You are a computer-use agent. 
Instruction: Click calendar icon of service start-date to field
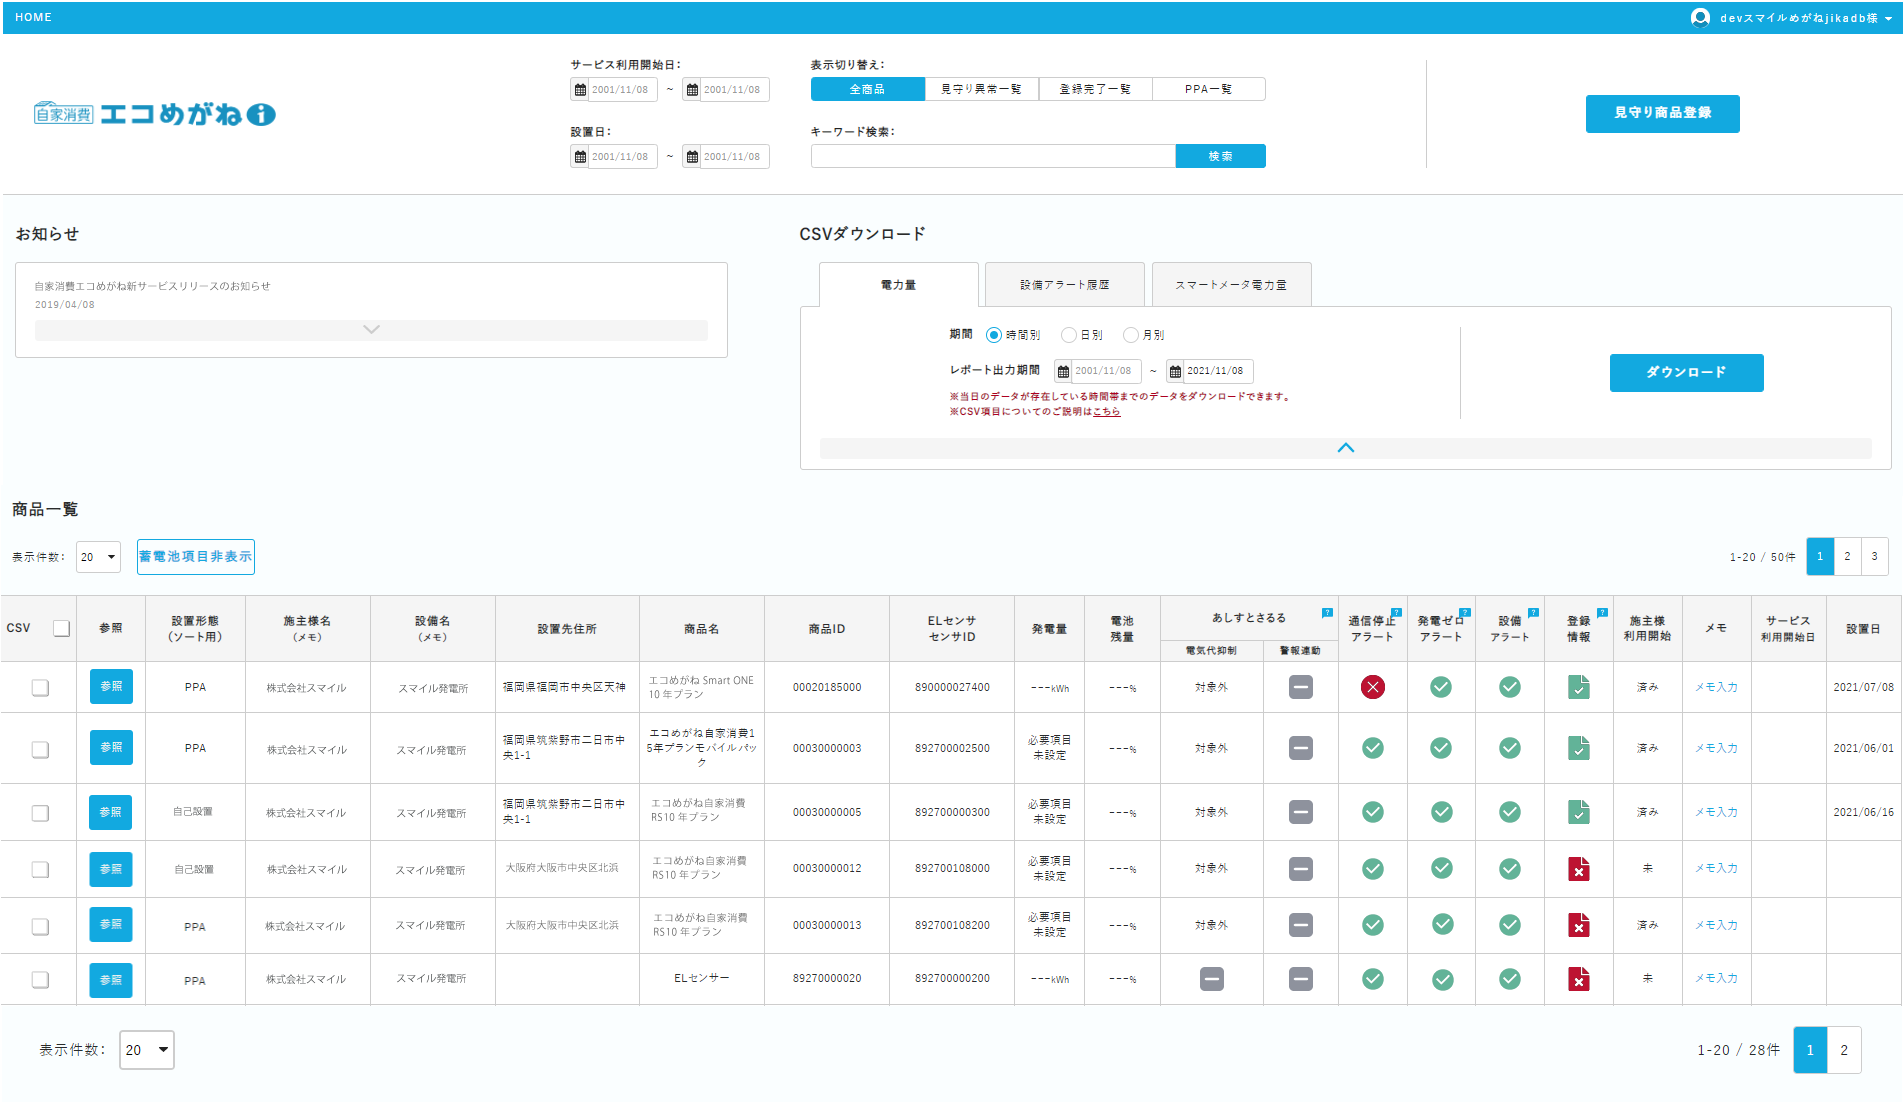point(692,89)
